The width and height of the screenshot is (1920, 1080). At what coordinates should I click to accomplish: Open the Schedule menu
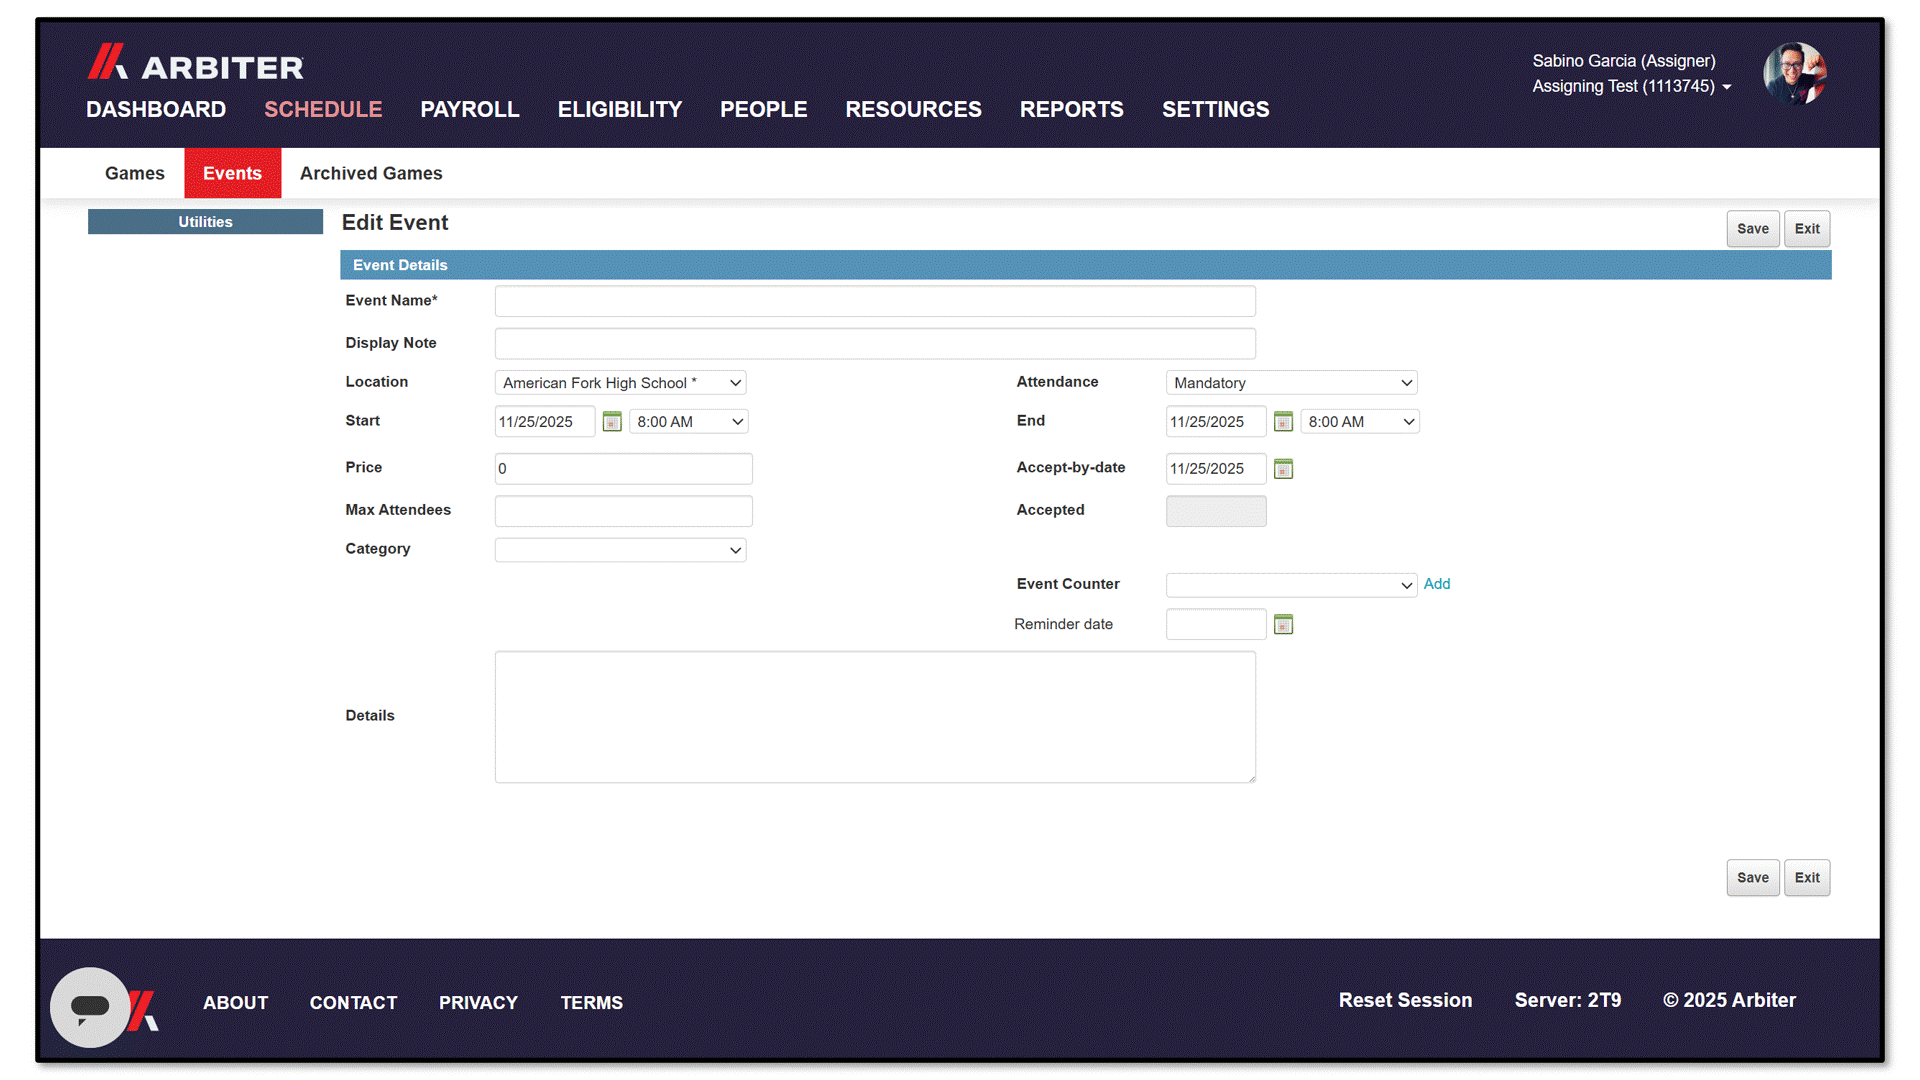(x=323, y=109)
